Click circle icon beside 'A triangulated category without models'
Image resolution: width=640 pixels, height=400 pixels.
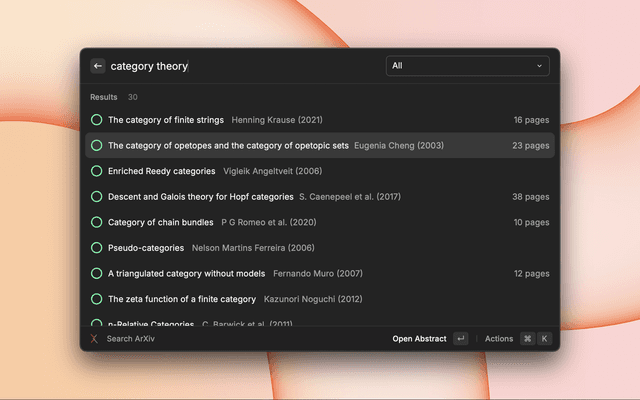pos(97,273)
